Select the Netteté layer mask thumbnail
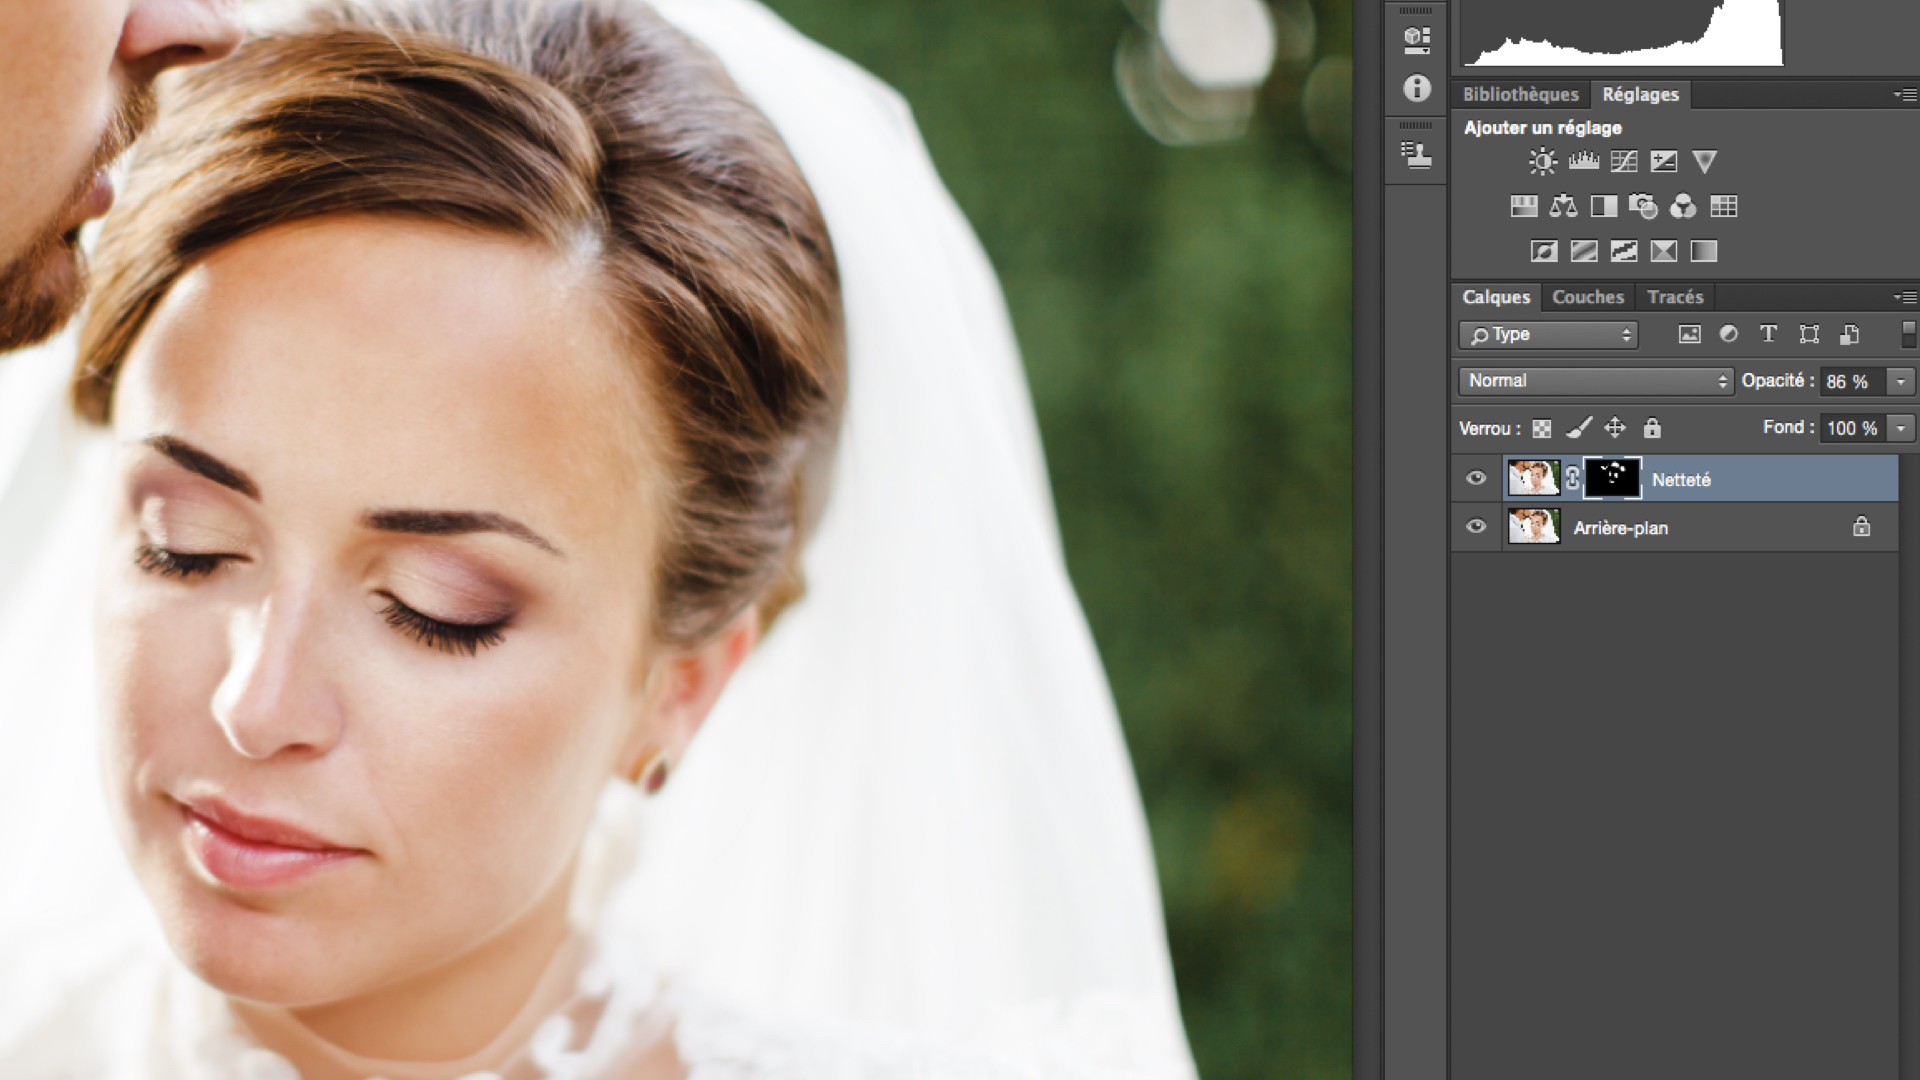Screen dimensions: 1920x1080 [x=1612, y=479]
